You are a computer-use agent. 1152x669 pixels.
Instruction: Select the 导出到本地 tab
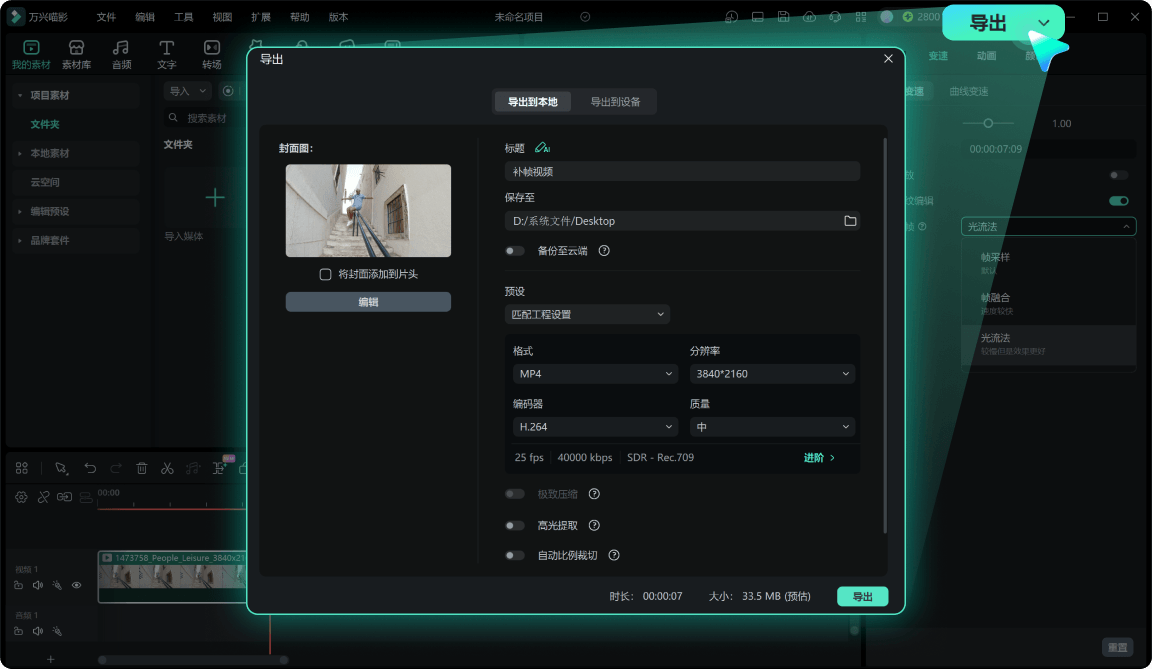tap(533, 102)
